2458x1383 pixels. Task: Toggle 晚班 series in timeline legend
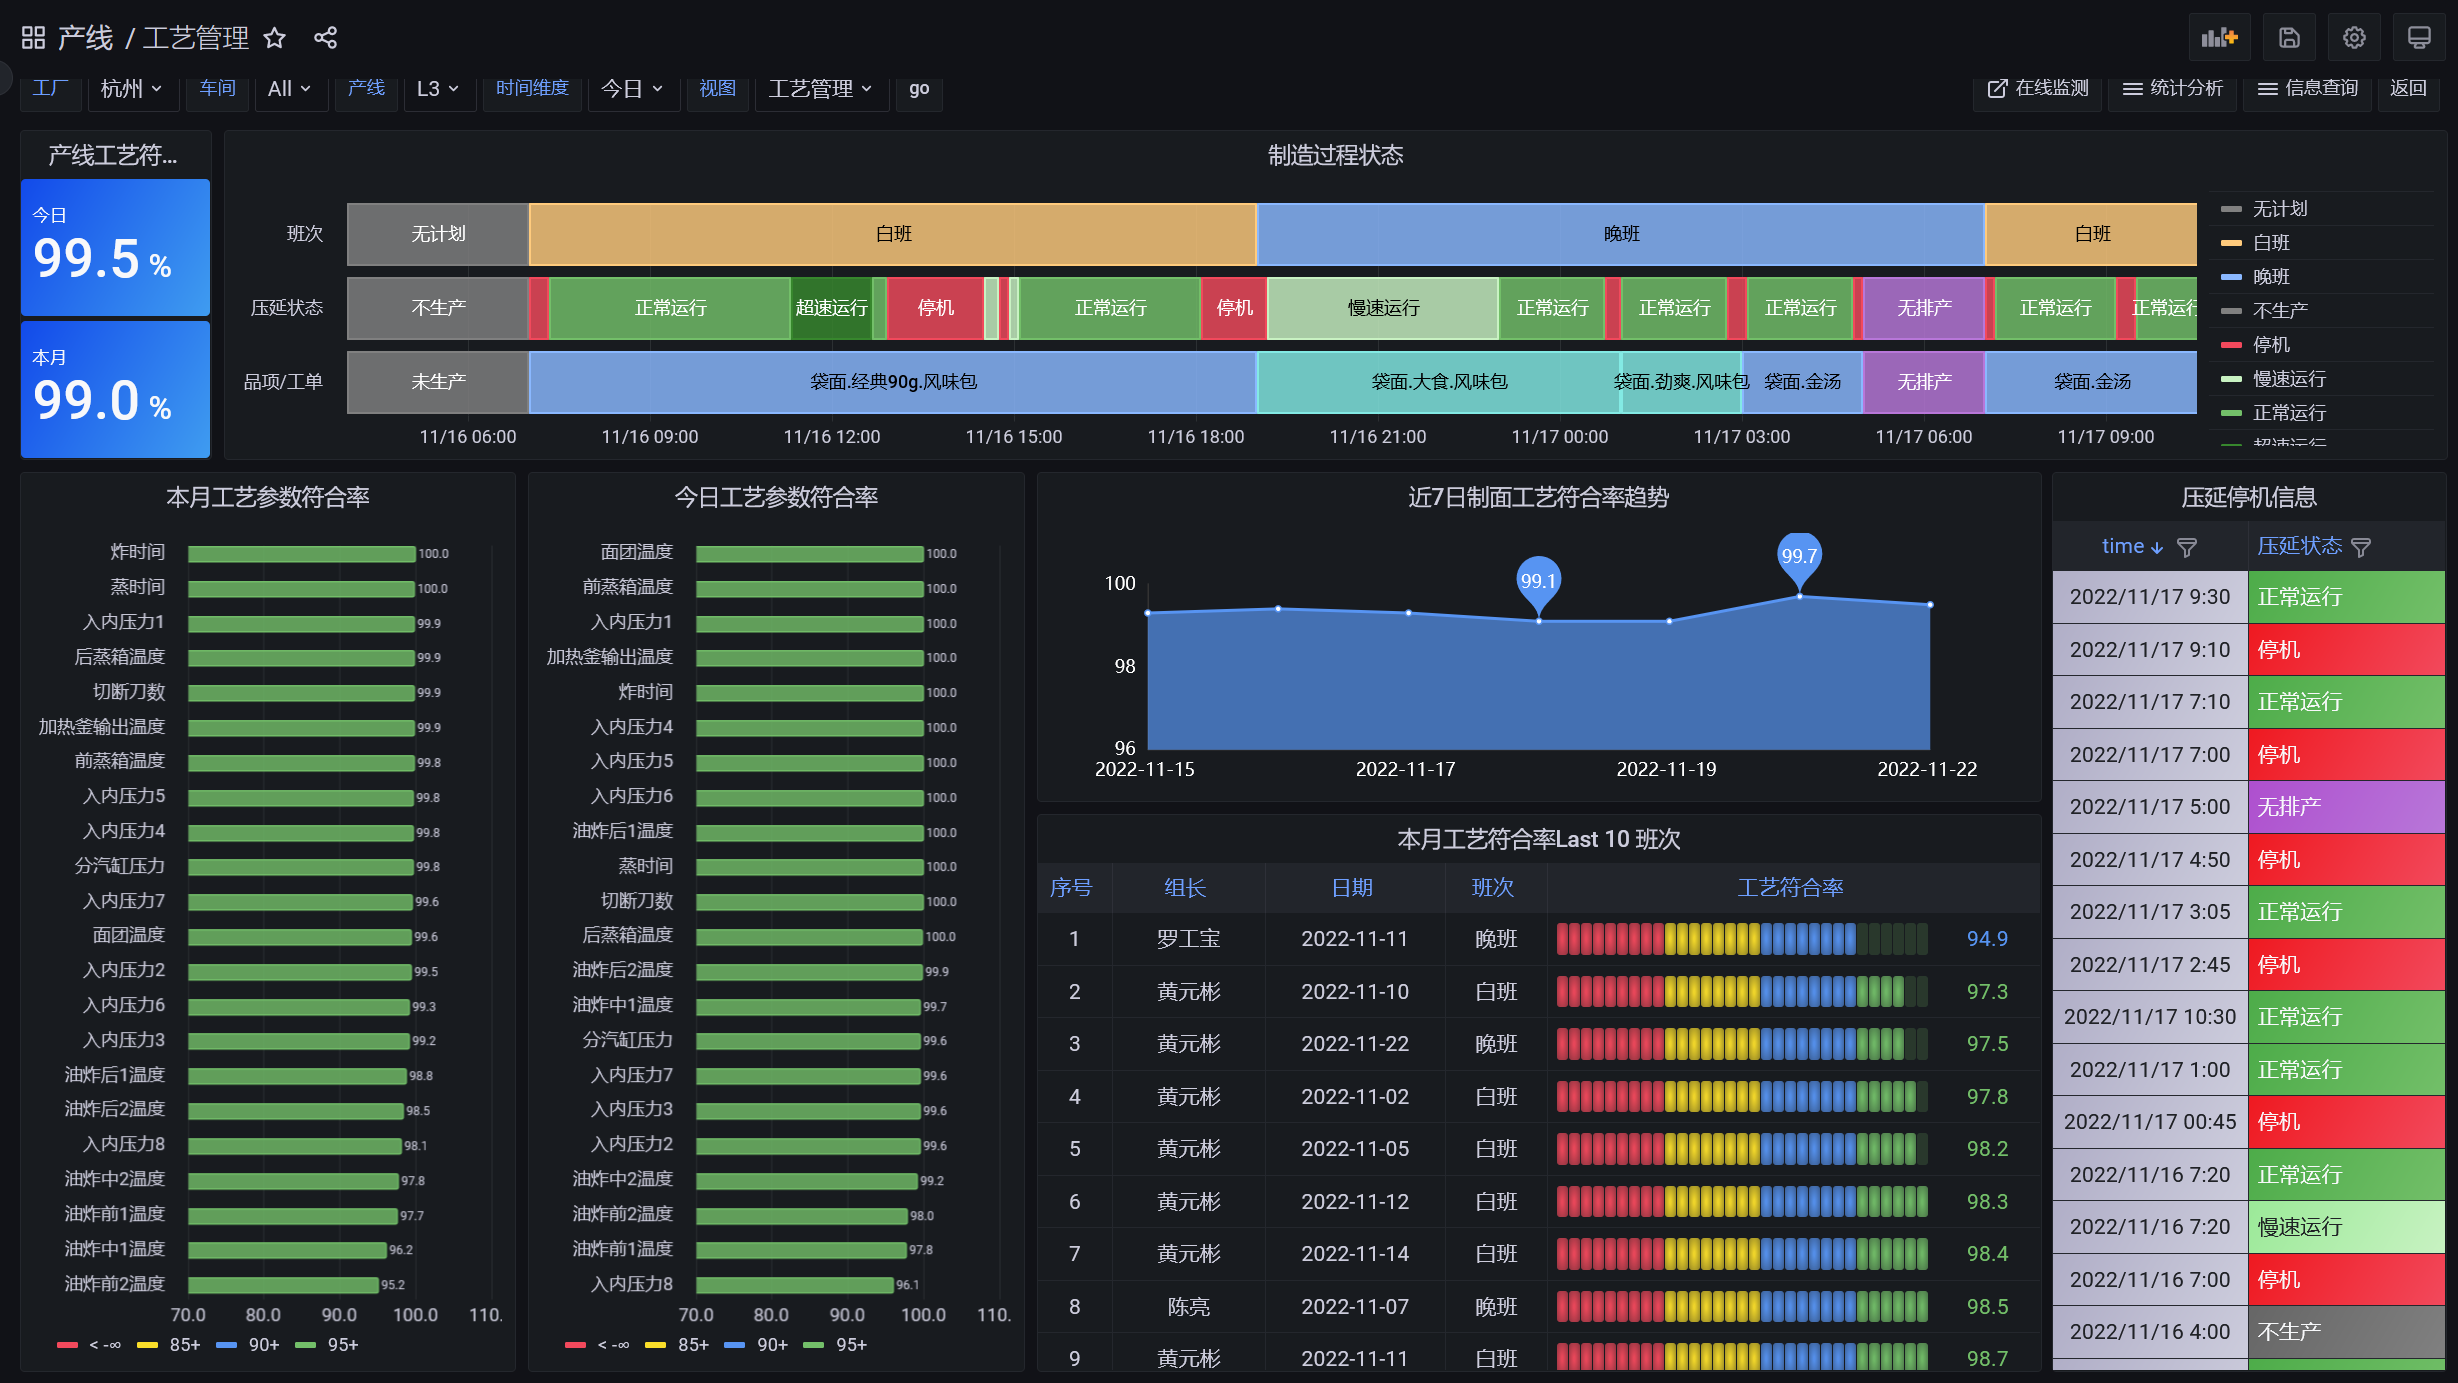click(2270, 277)
